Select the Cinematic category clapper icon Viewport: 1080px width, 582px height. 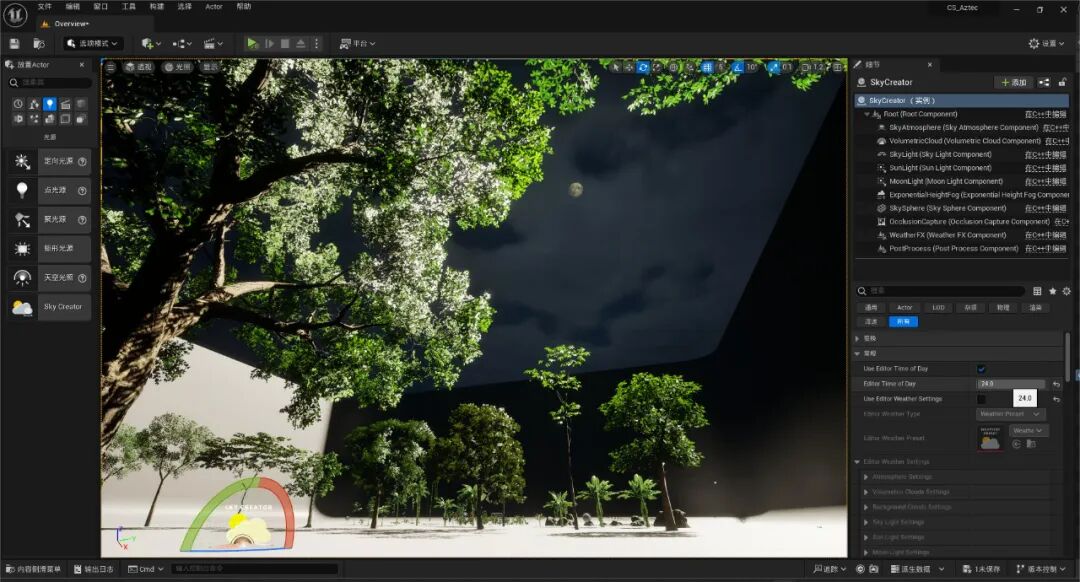point(65,104)
